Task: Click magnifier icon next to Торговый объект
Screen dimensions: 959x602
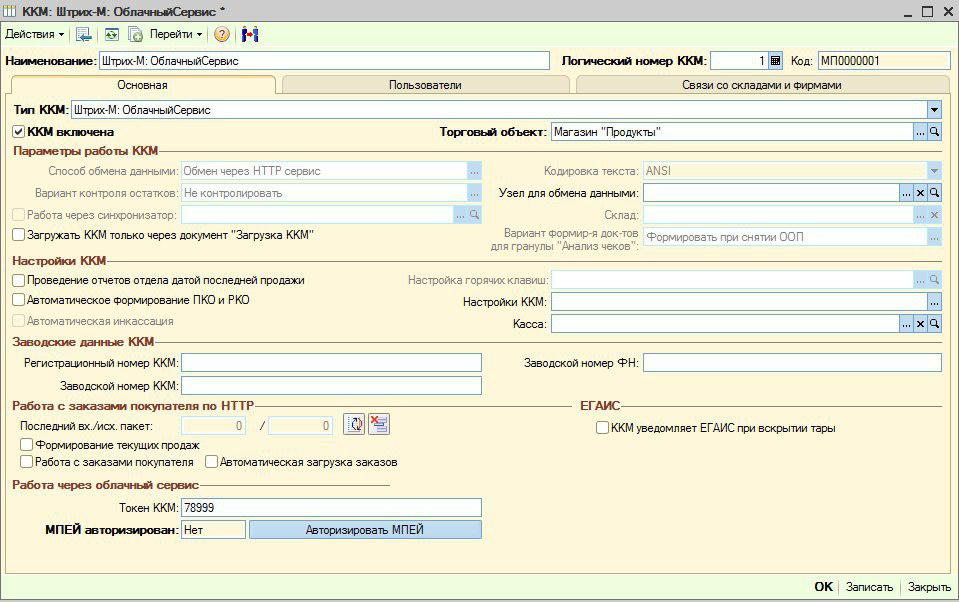Action: click(x=934, y=132)
